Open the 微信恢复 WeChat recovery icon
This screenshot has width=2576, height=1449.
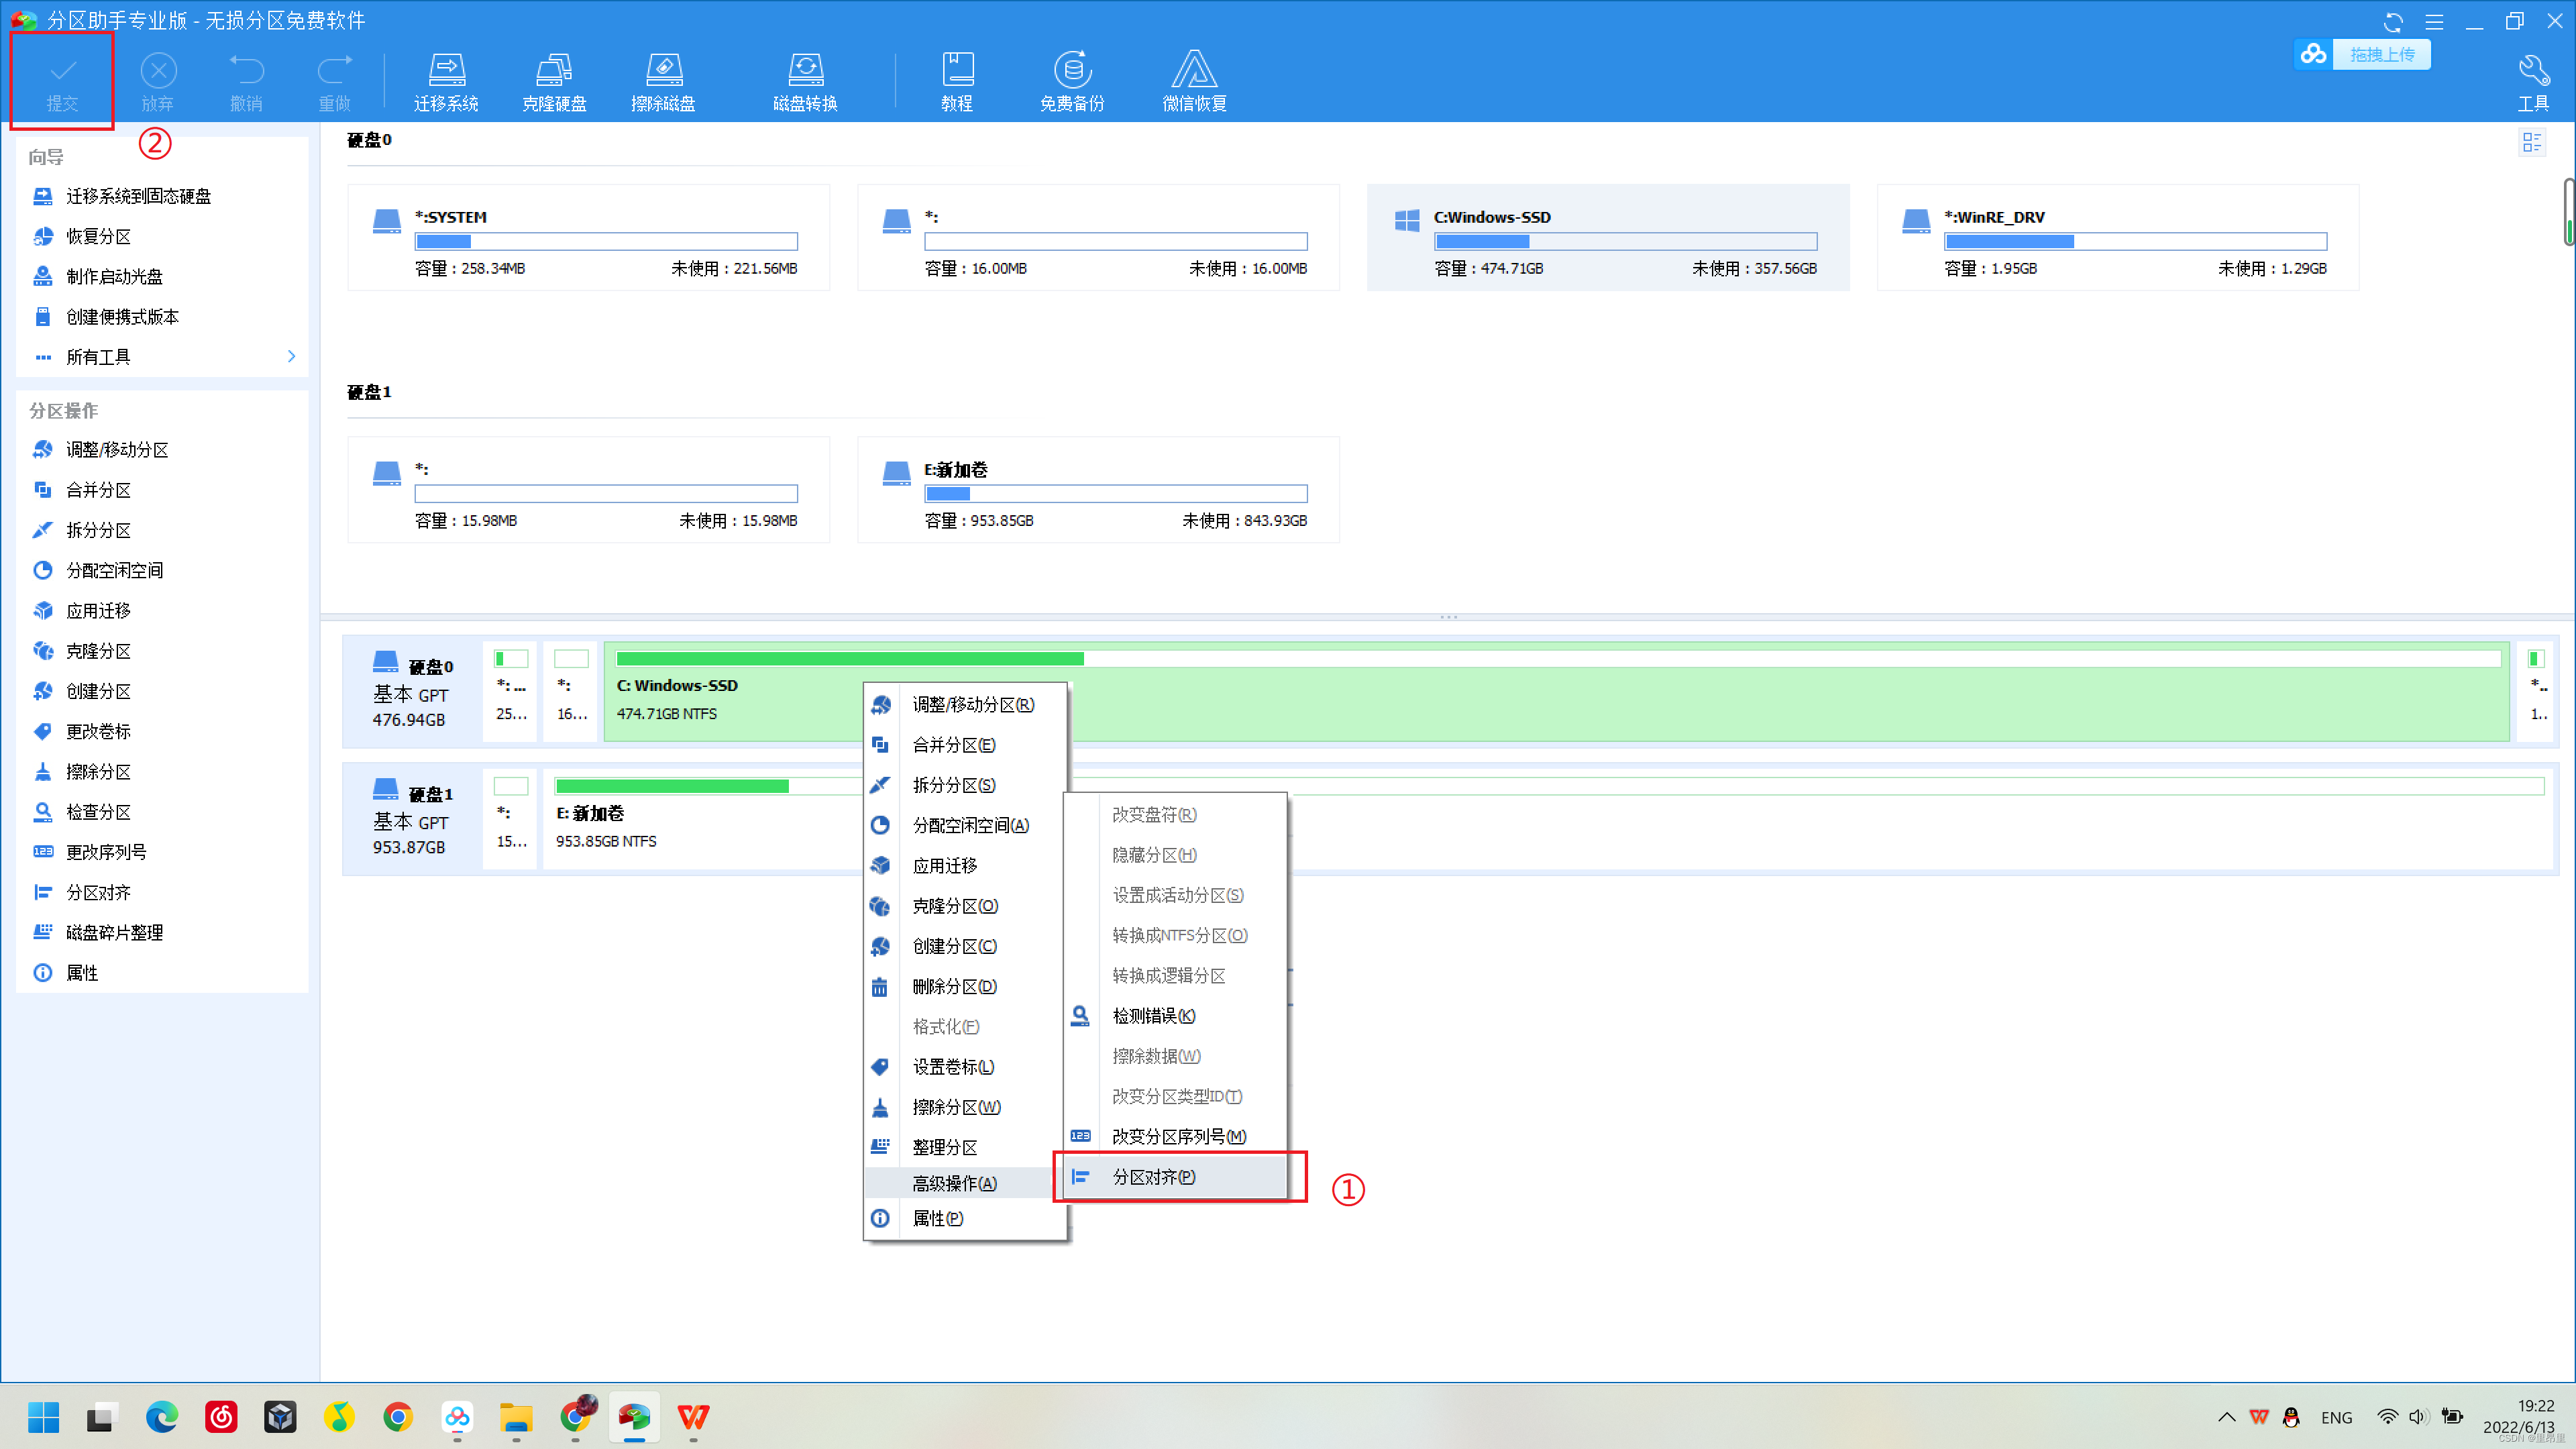1194,81
